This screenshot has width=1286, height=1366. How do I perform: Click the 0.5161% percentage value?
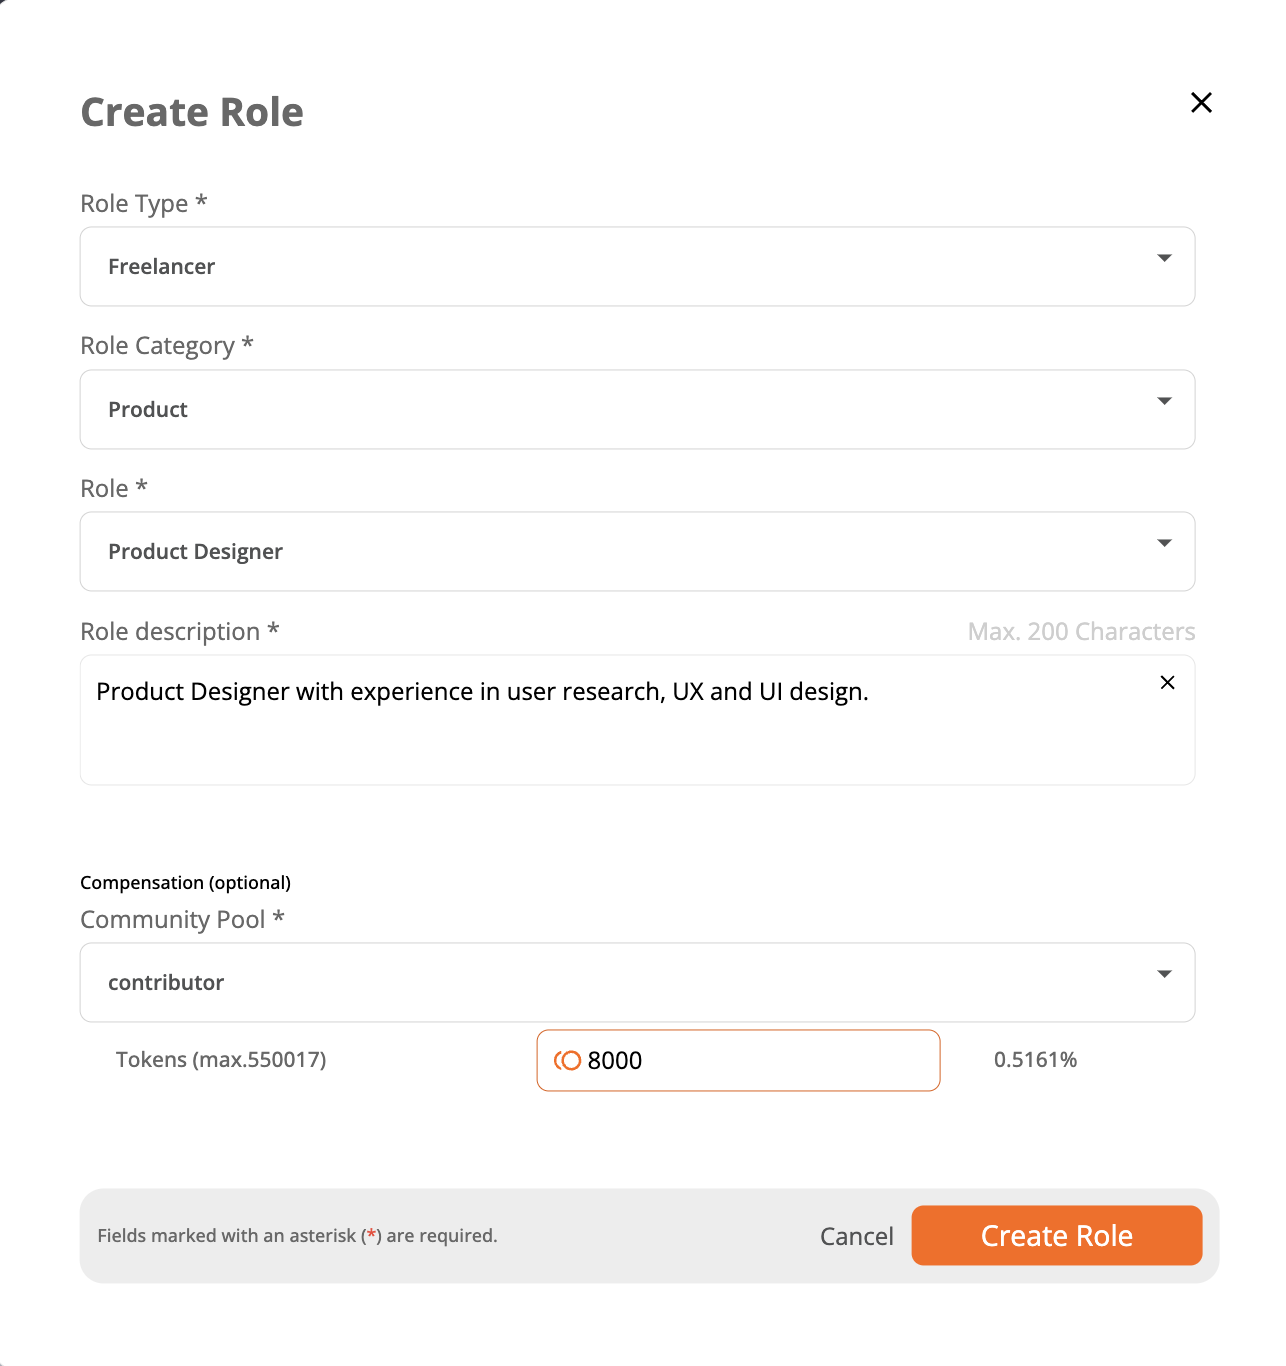pyautogui.click(x=1035, y=1060)
